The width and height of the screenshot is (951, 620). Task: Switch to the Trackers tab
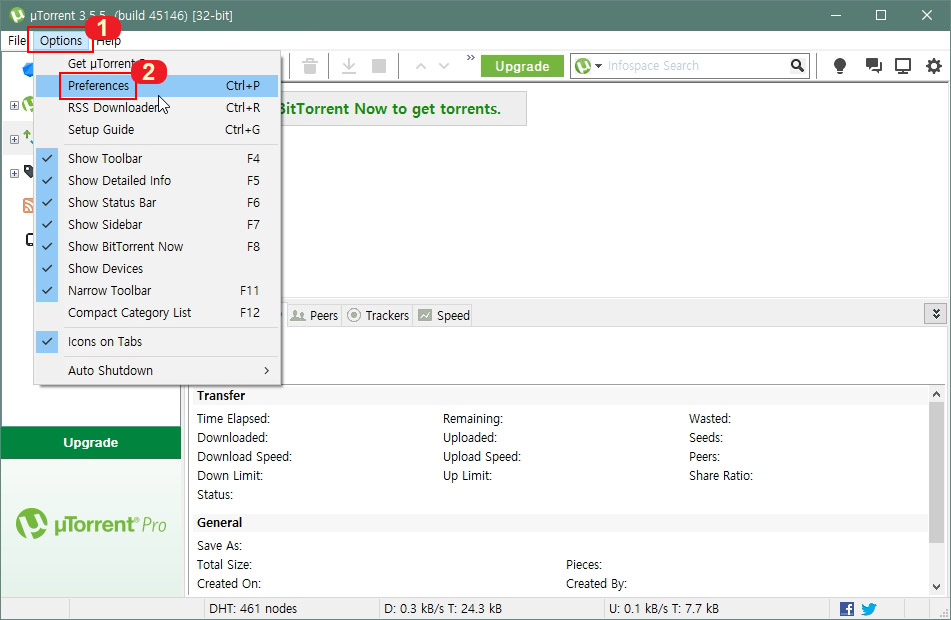[378, 315]
